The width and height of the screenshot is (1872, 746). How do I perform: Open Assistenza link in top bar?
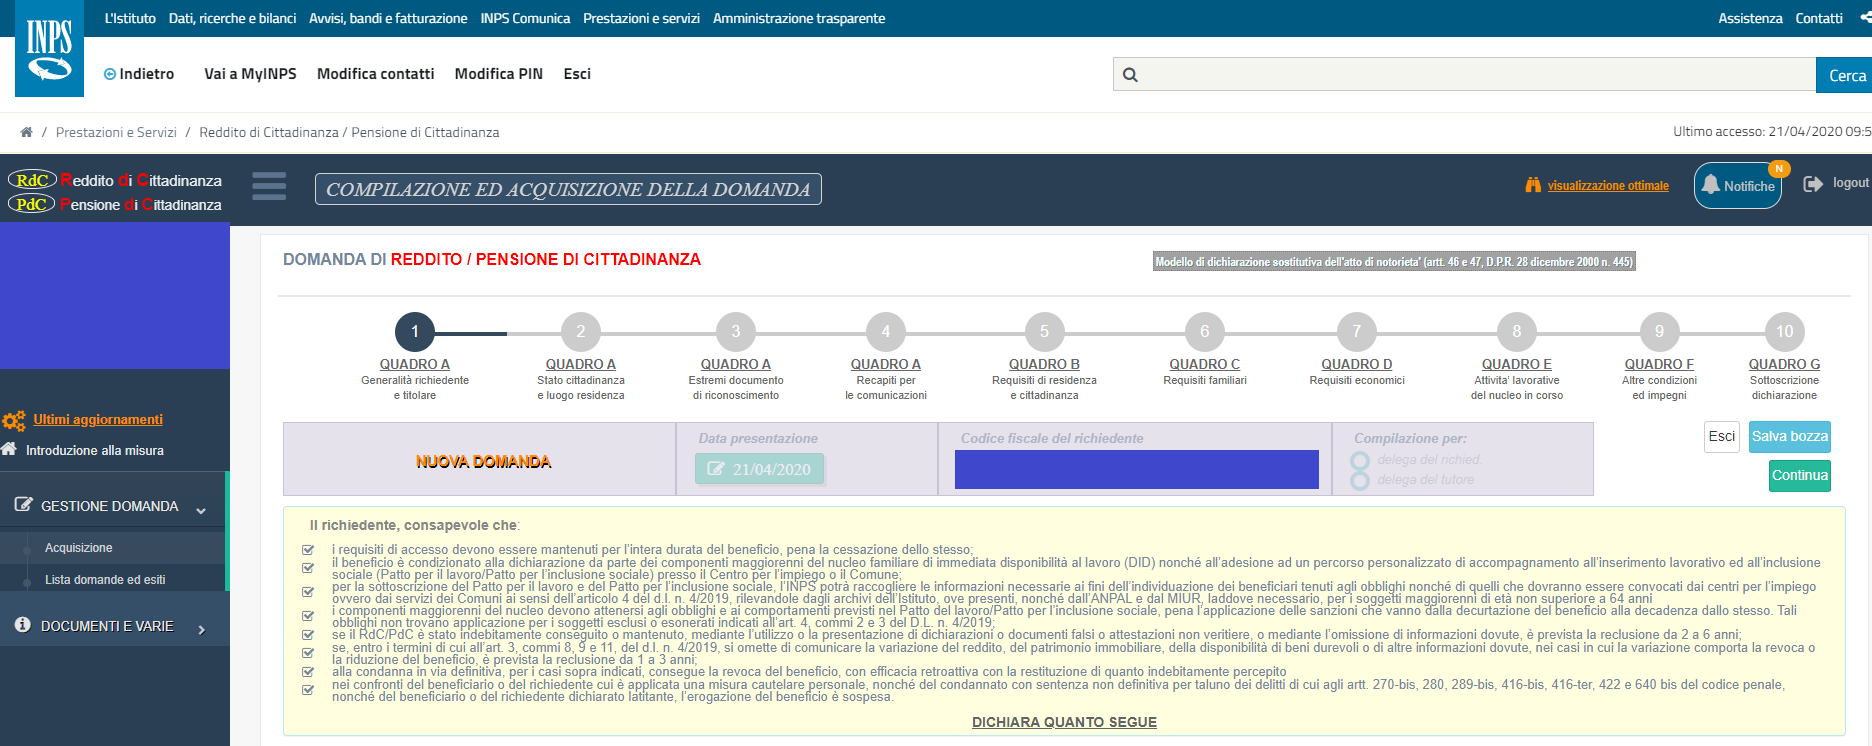(x=1750, y=18)
